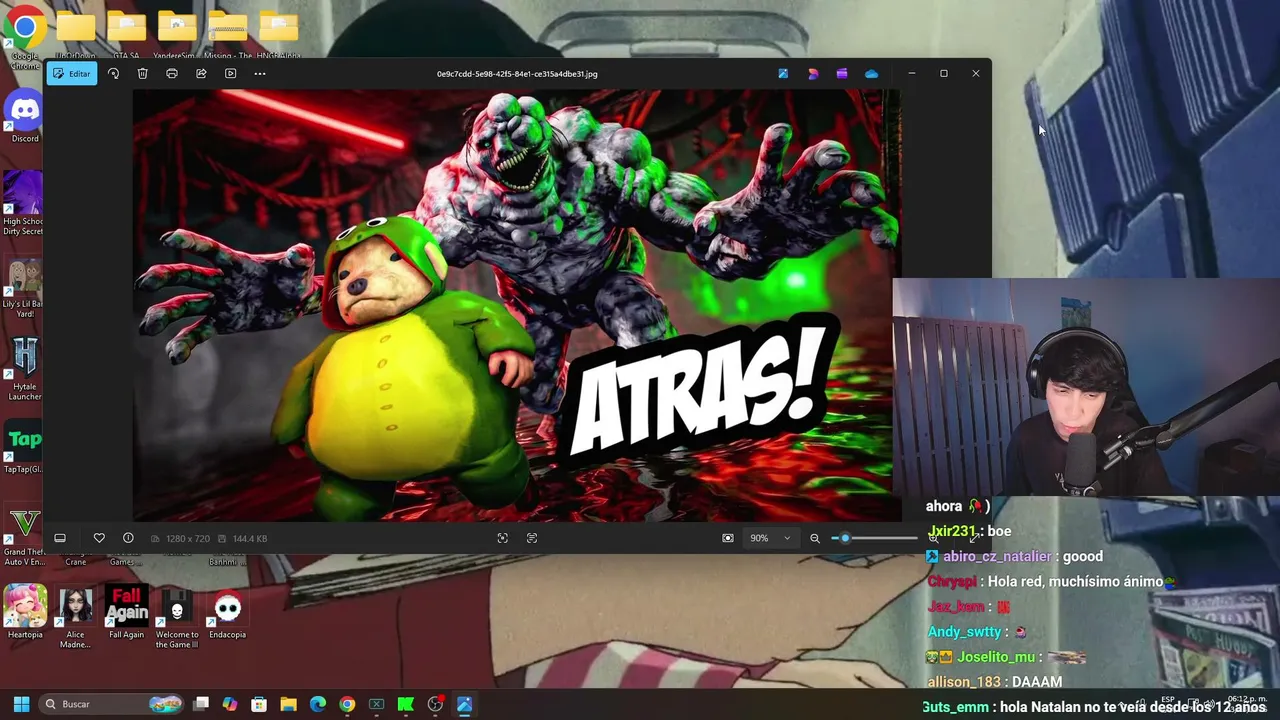Select the Grand Theft Auto V desktop icon
The image size is (1280, 720).
tap(24, 536)
